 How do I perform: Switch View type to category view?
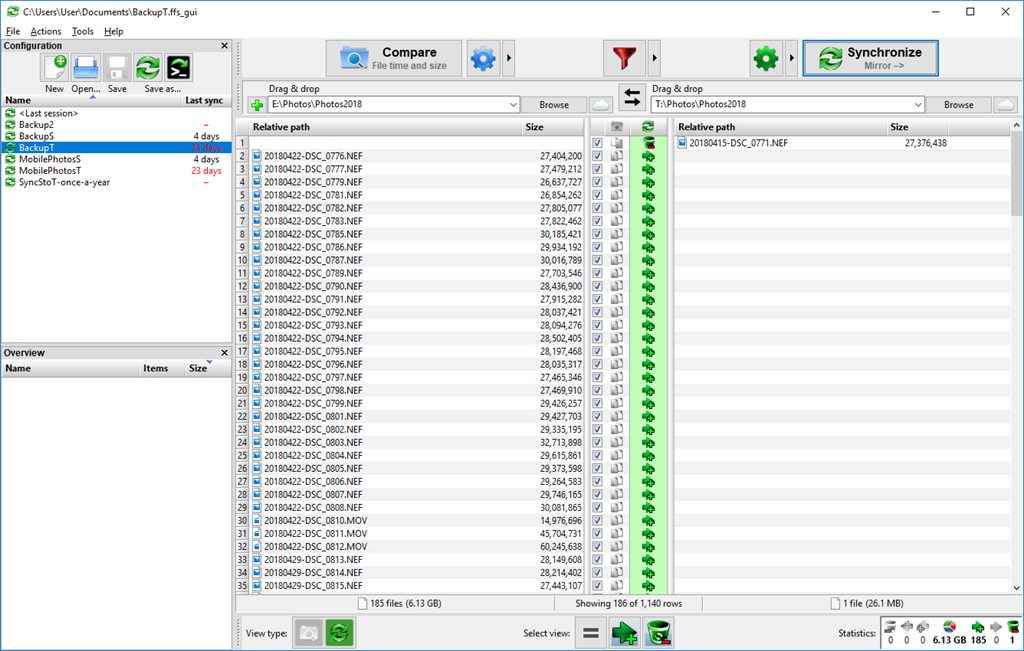coord(308,633)
